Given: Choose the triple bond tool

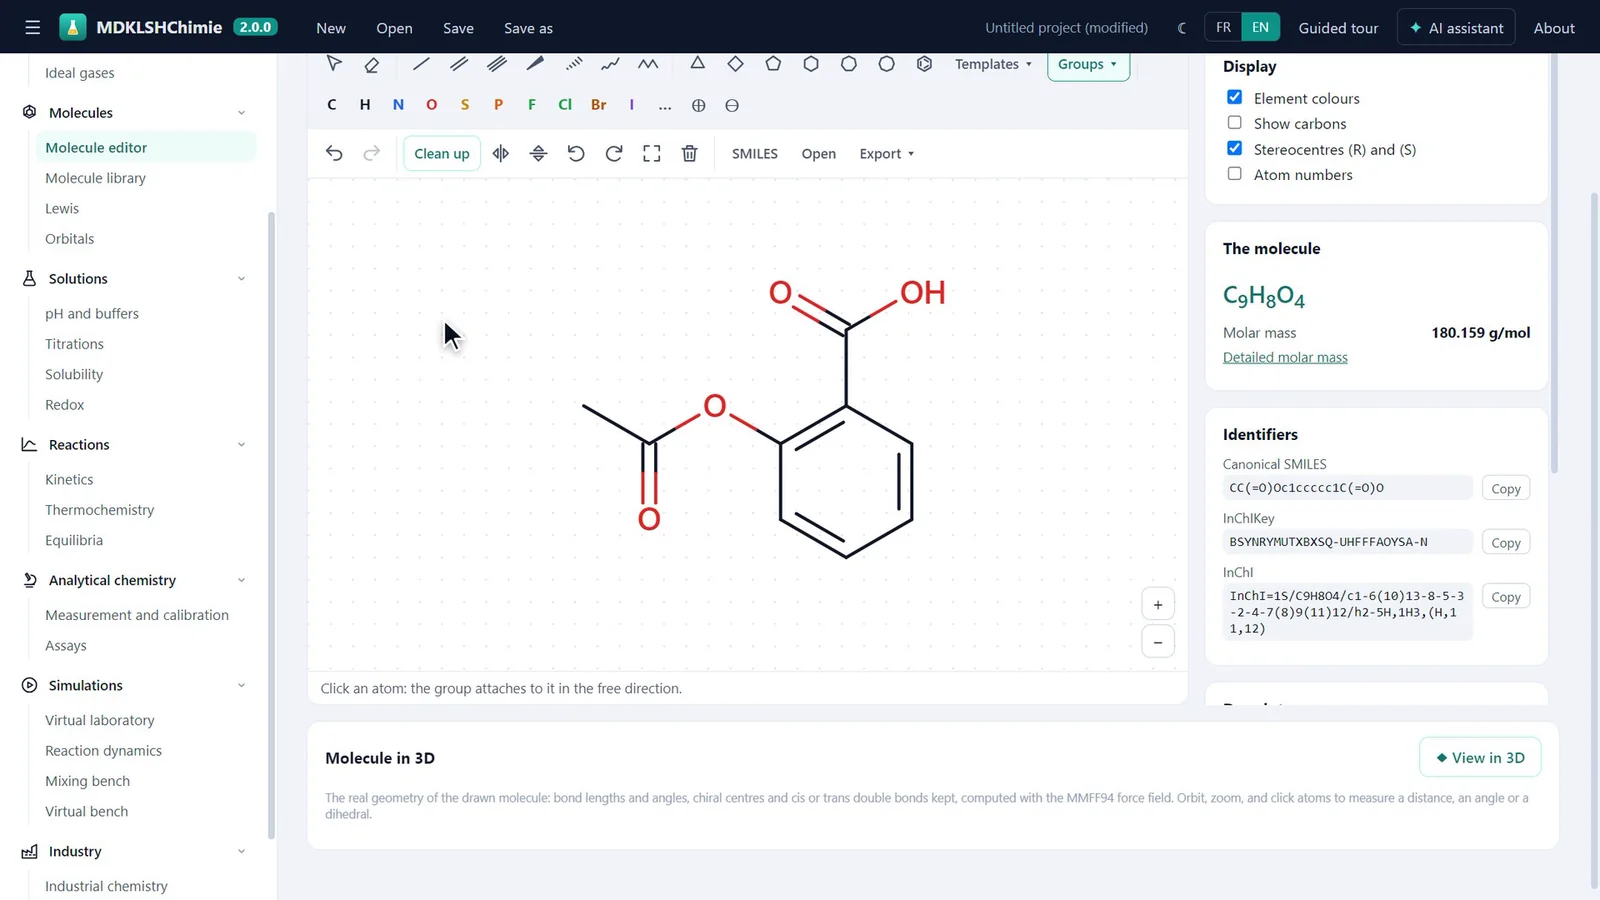Looking at the screenshot, I should click(497, 64).
